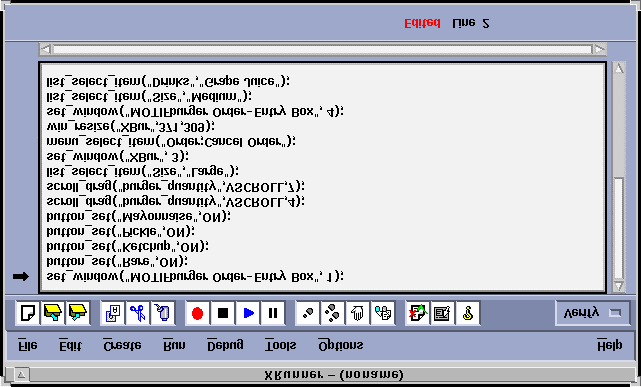Viewport: 641px width, 387px height.
Task: Click the vertical scrollbar thumb
Action: pyautogui.click(x=619, y=228)
